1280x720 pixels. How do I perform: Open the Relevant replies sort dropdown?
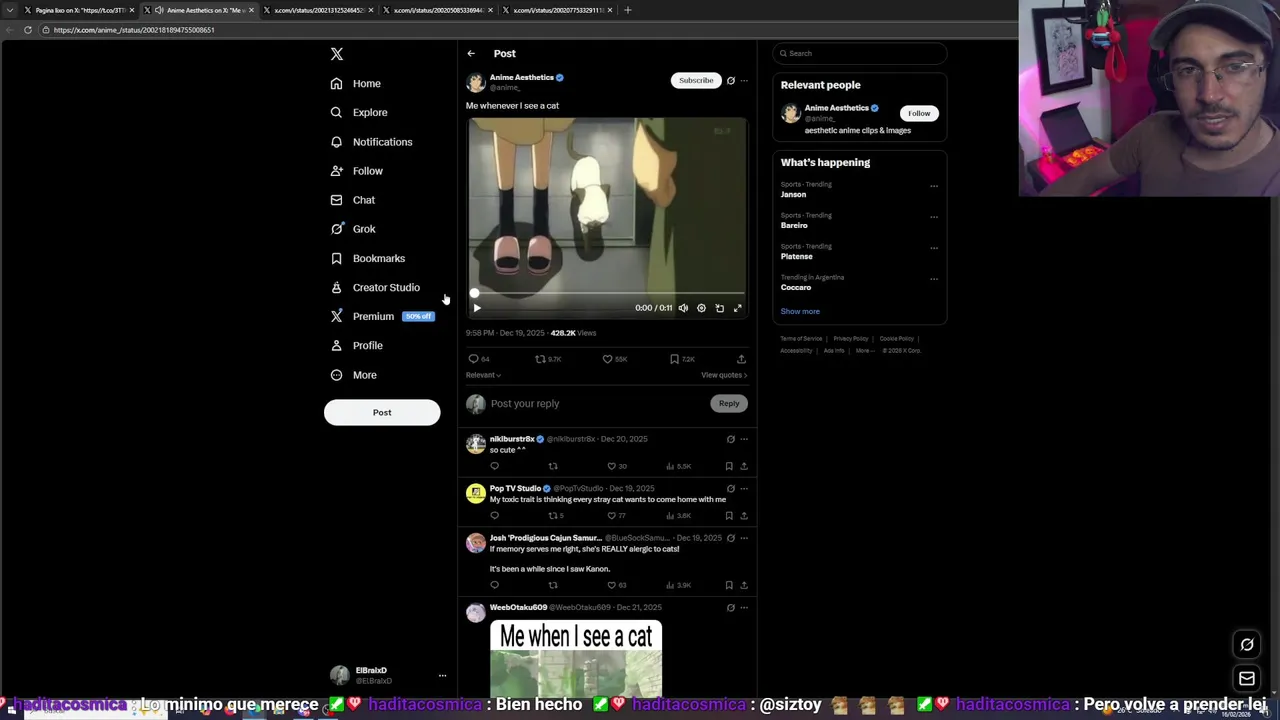[483, 375]
